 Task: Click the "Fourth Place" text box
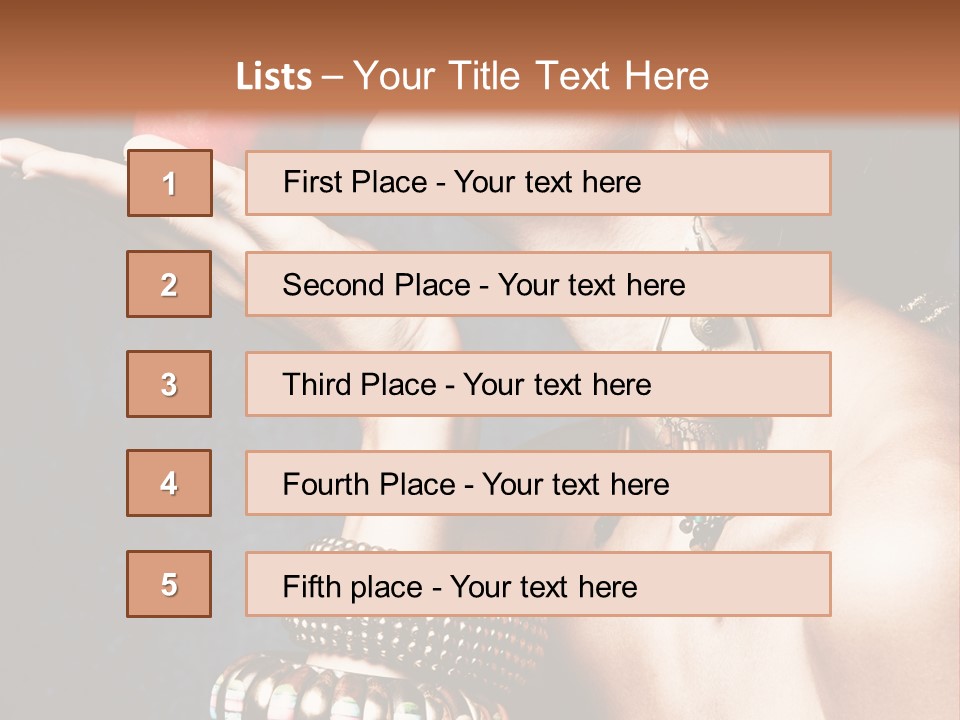538,484
